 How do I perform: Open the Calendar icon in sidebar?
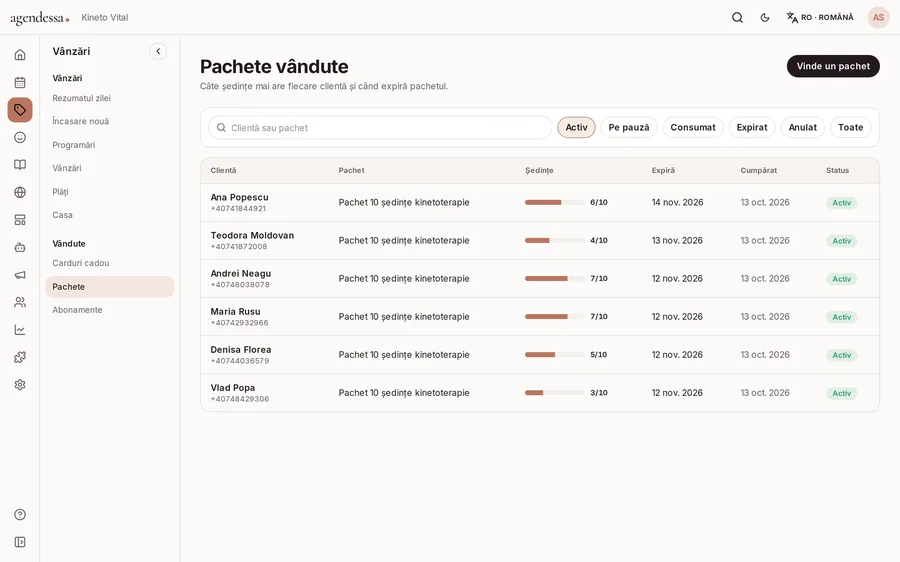pos(20,82)
